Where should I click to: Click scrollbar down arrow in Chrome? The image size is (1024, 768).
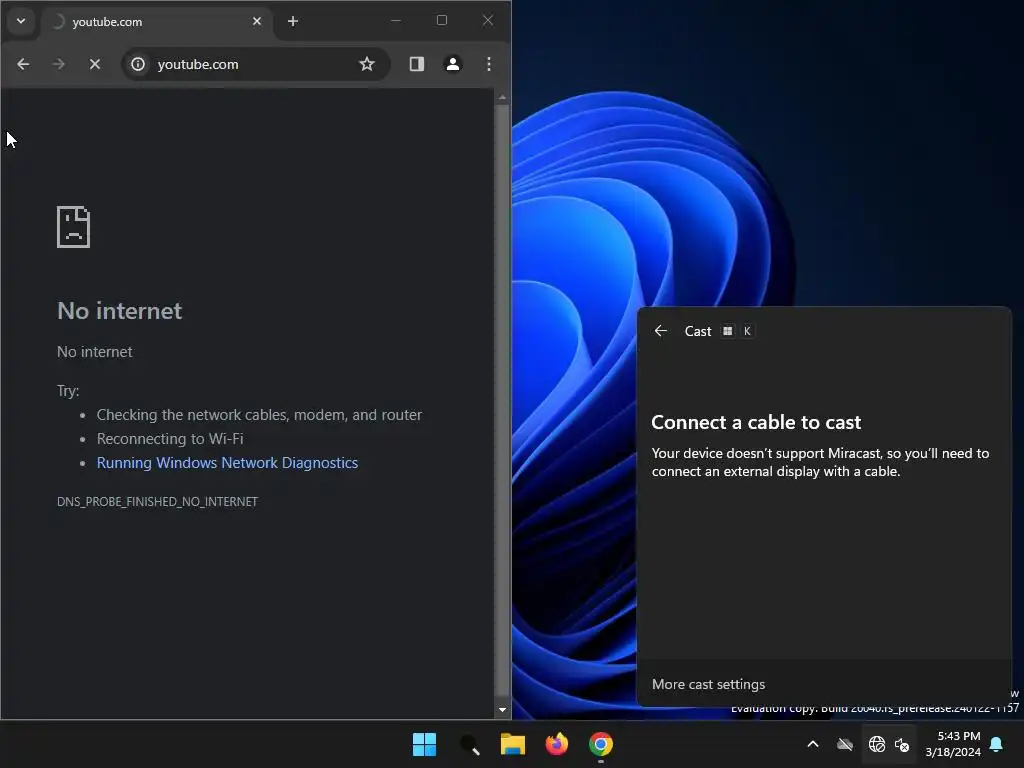pos(502,709)
